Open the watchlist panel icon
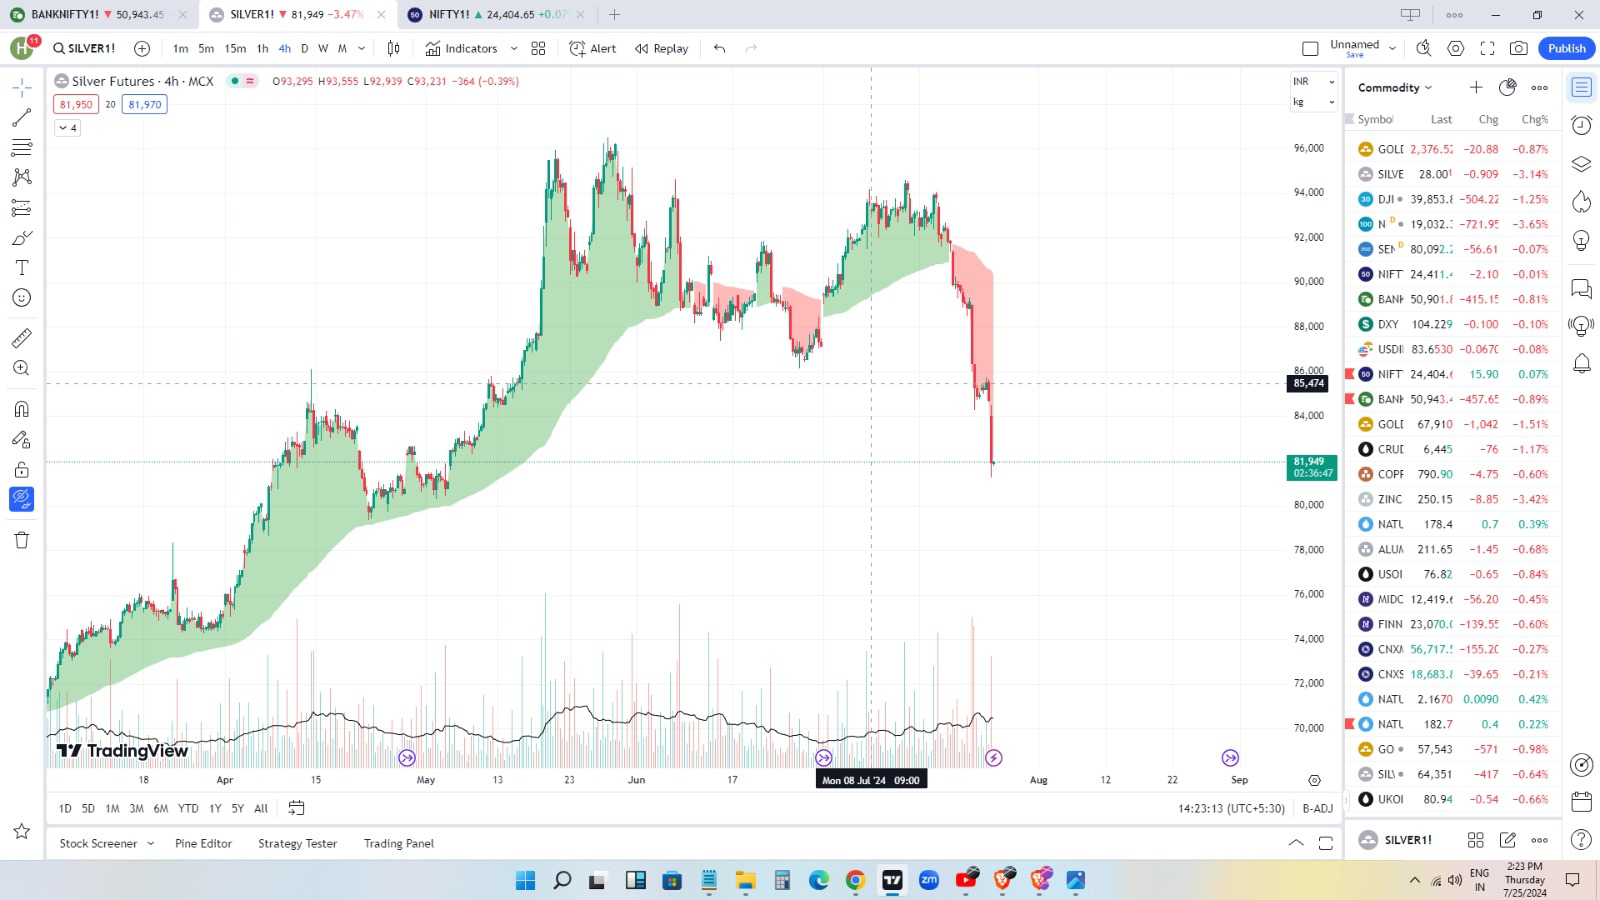 click(1581, 88)
